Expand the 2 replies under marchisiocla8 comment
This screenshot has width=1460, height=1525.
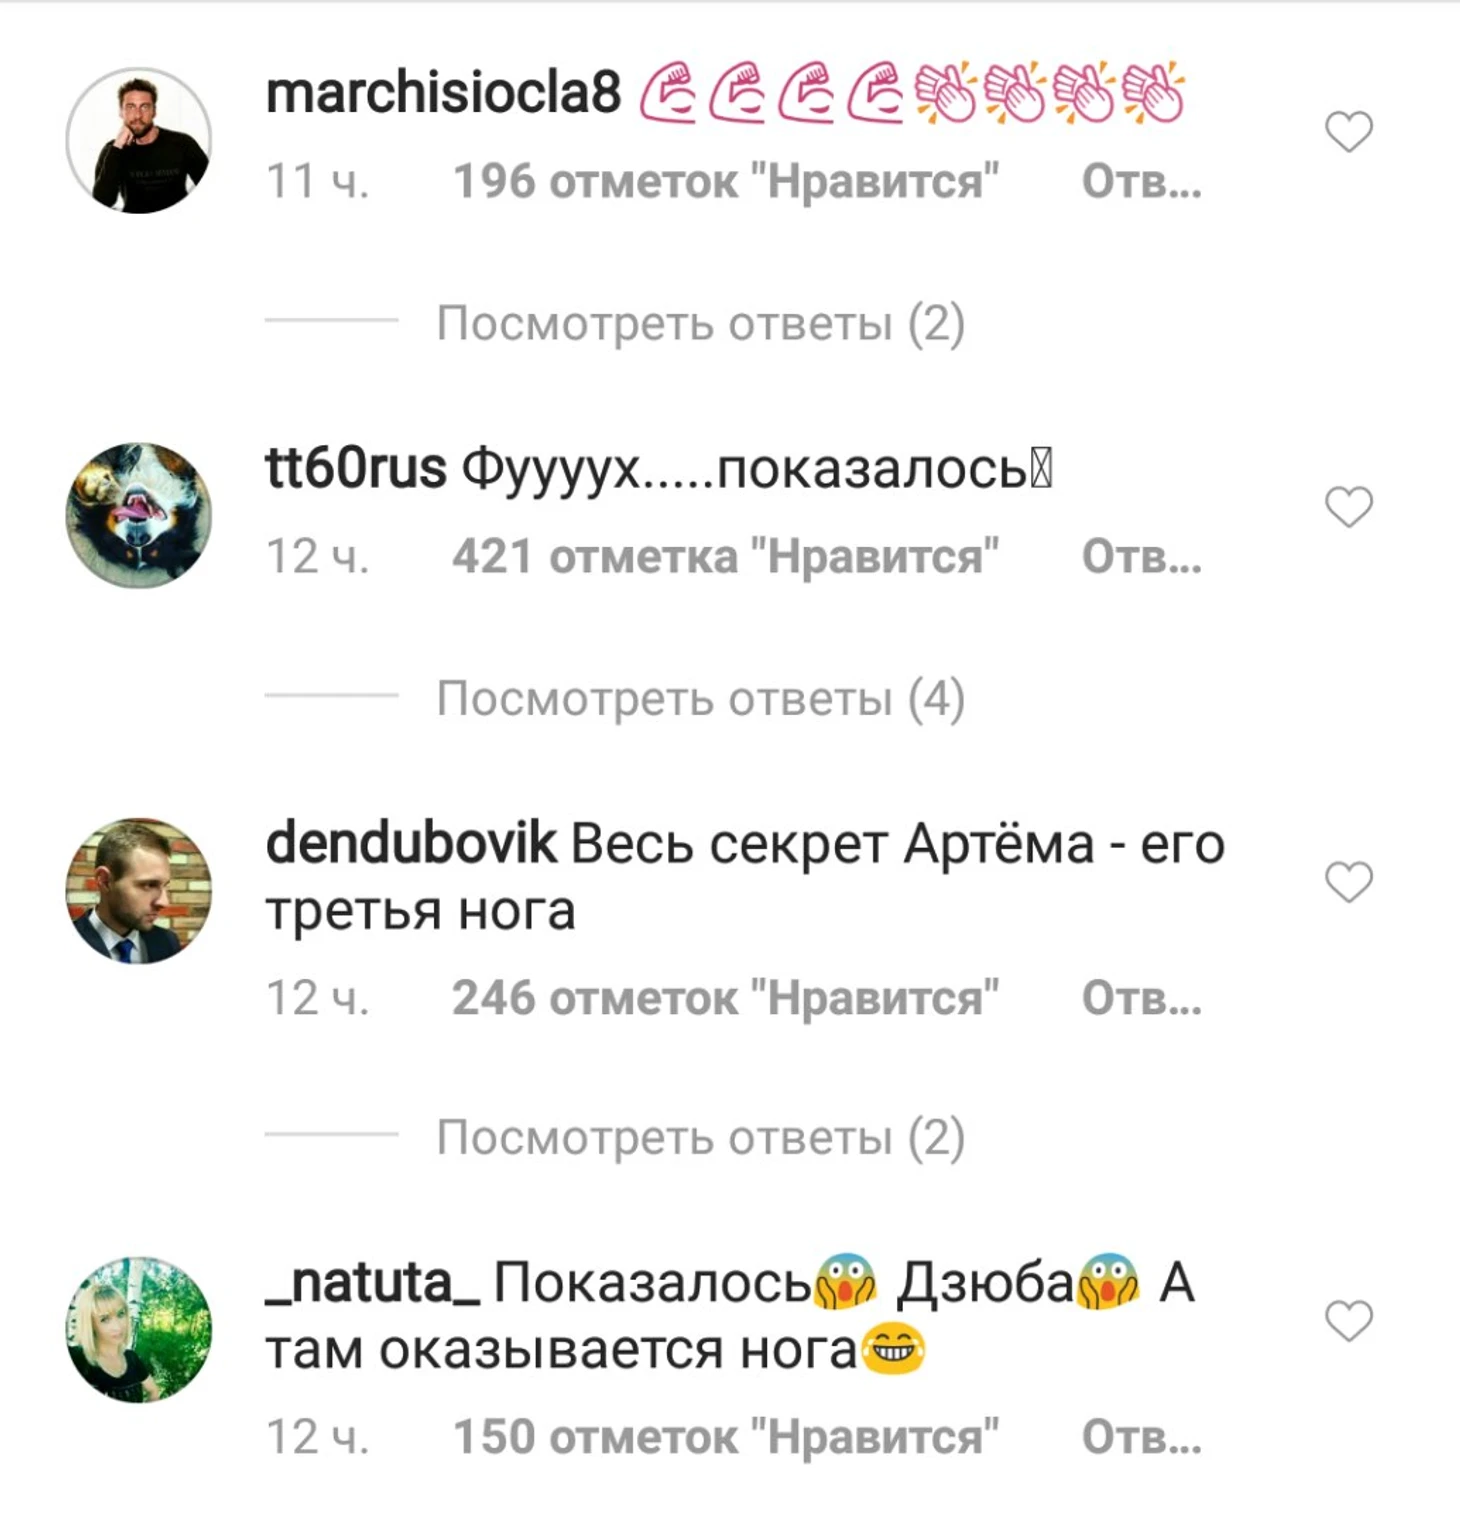tap(700, 323)
